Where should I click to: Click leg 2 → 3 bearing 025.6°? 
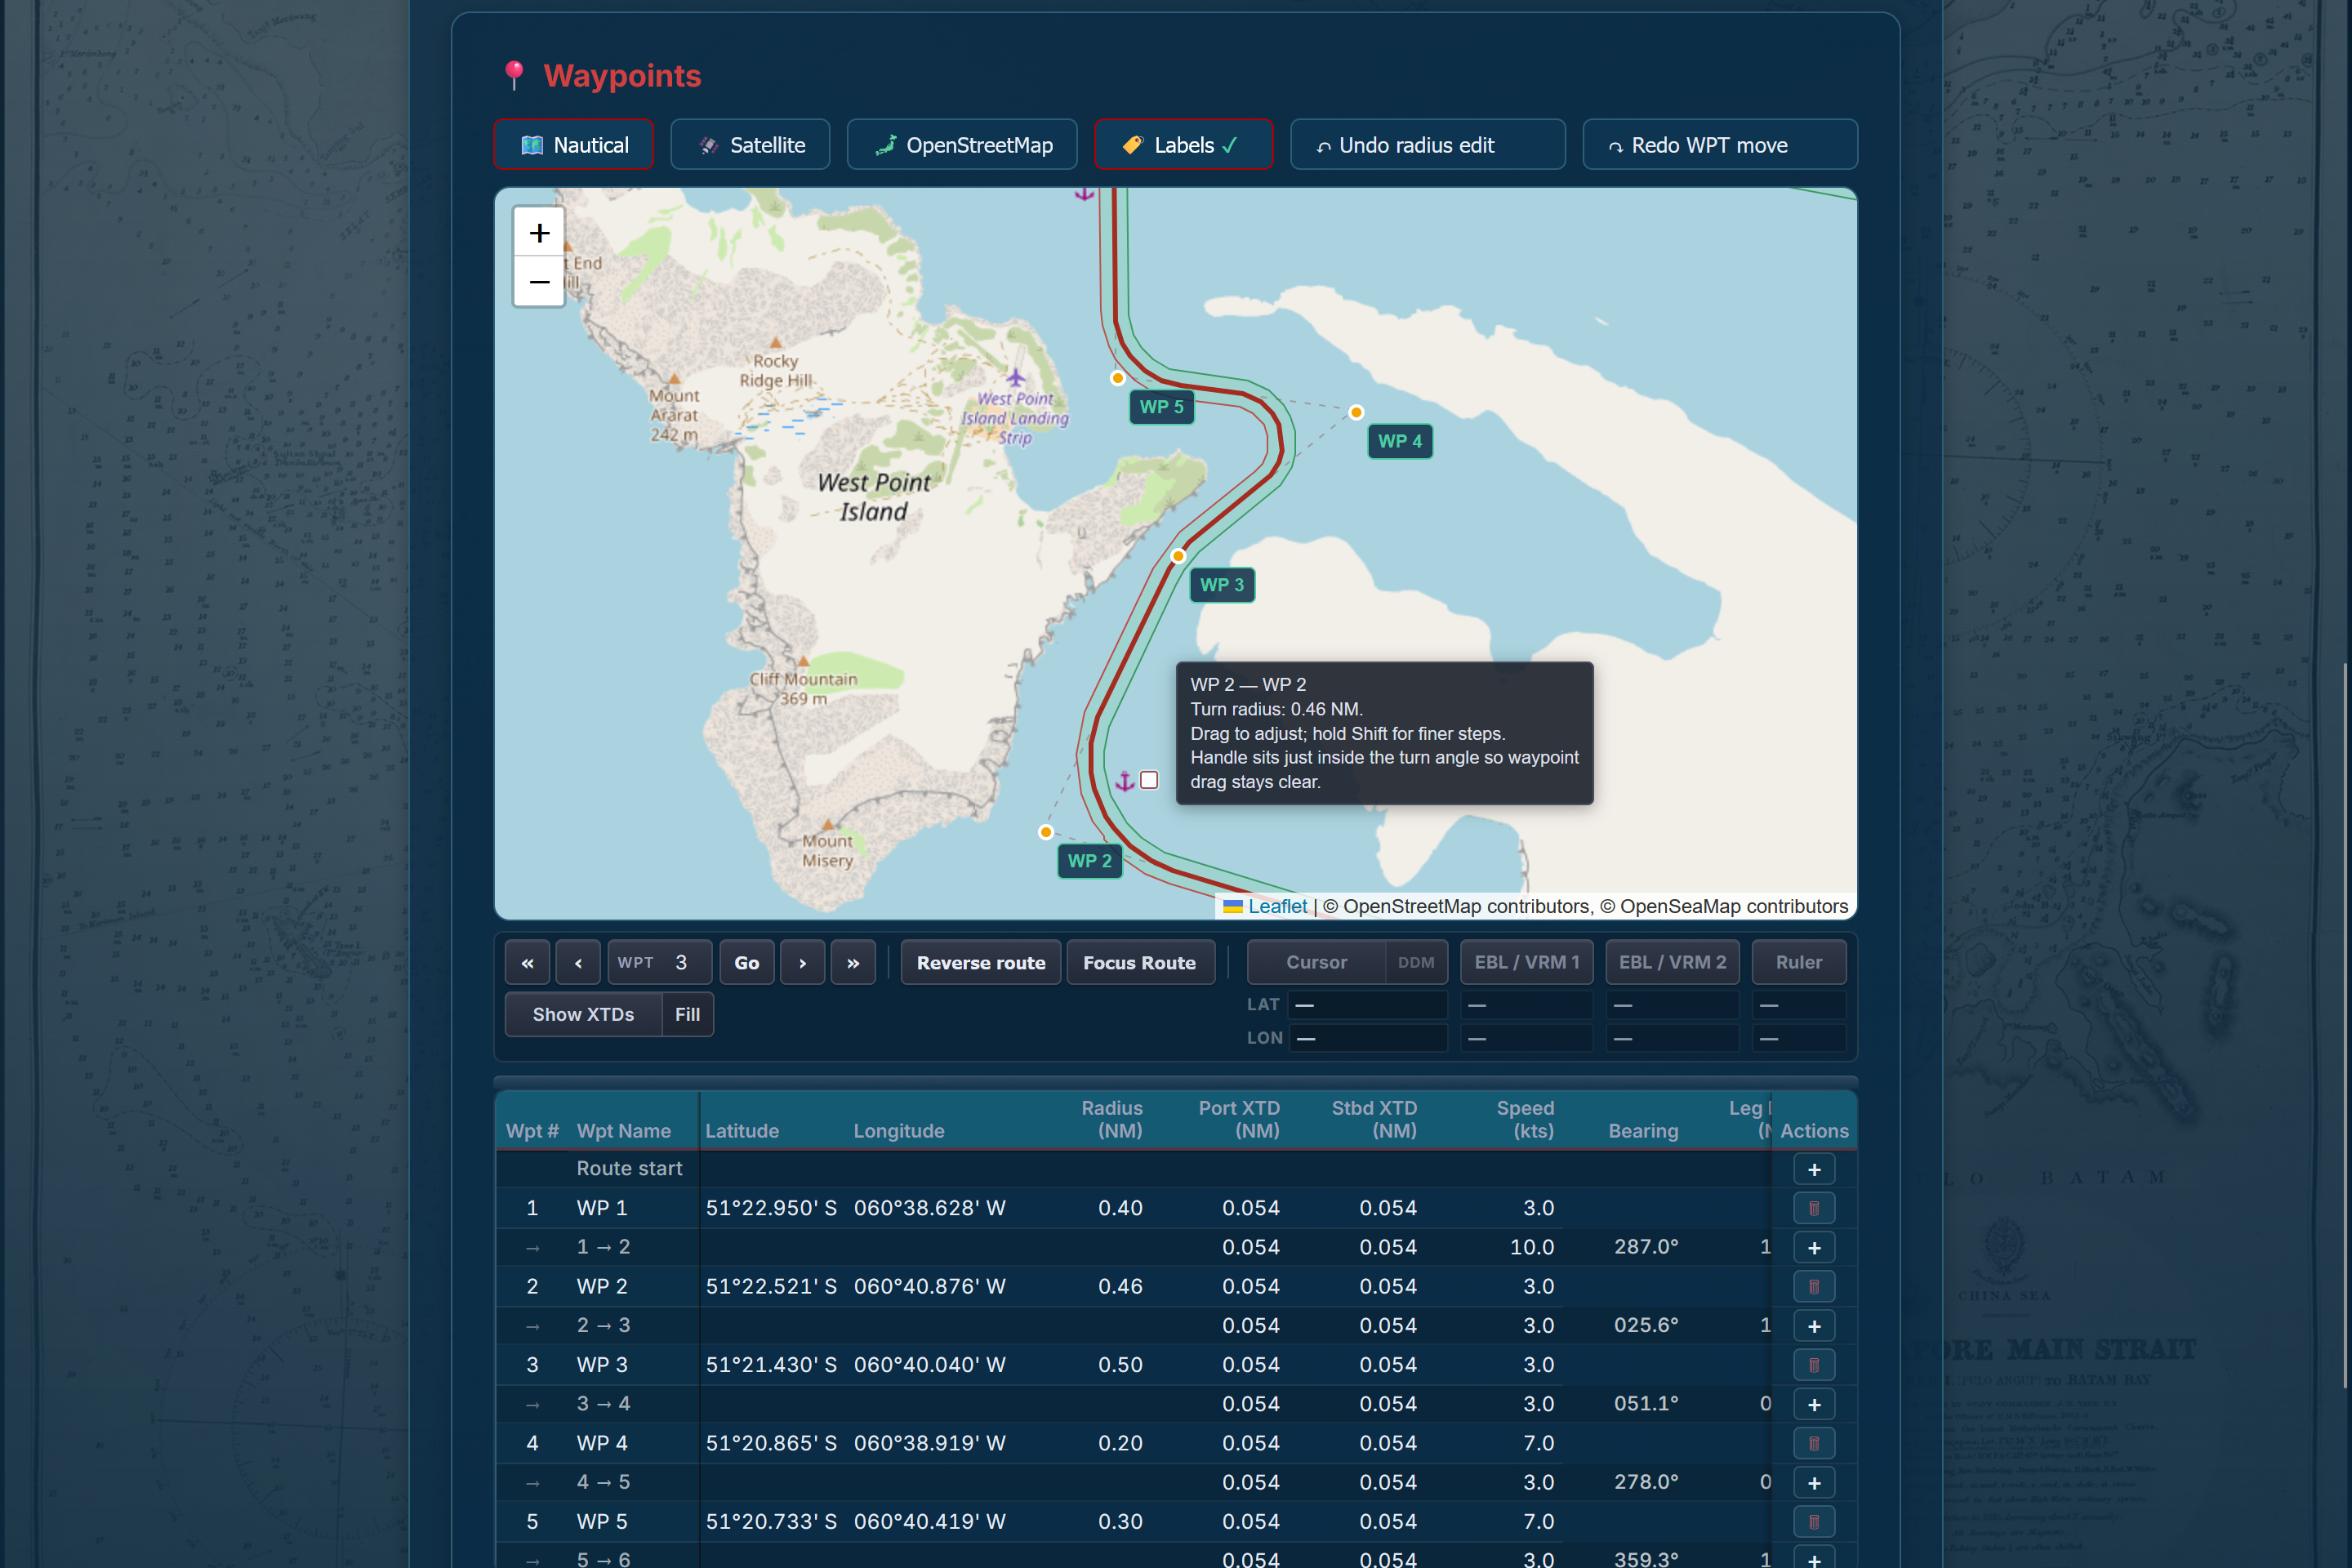[x=1646, y=1325]
